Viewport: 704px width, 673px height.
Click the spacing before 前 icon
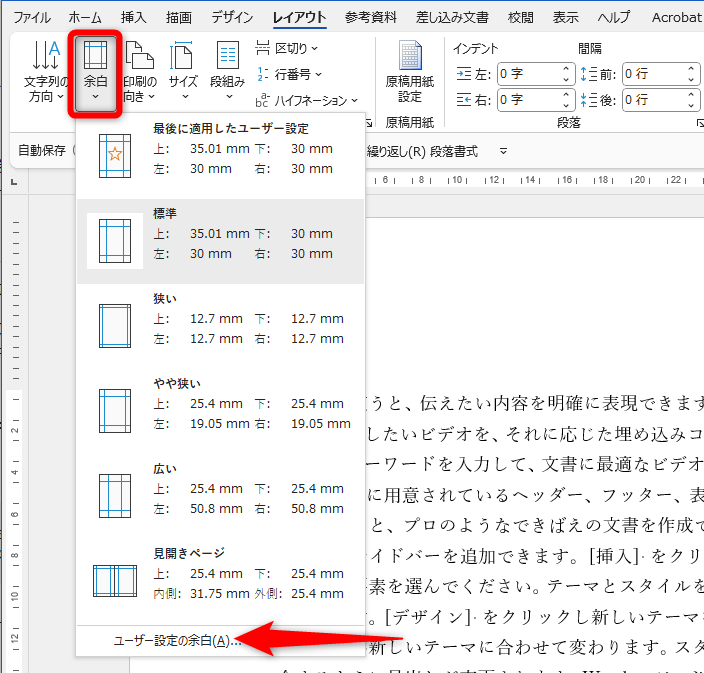pos(589,74)
